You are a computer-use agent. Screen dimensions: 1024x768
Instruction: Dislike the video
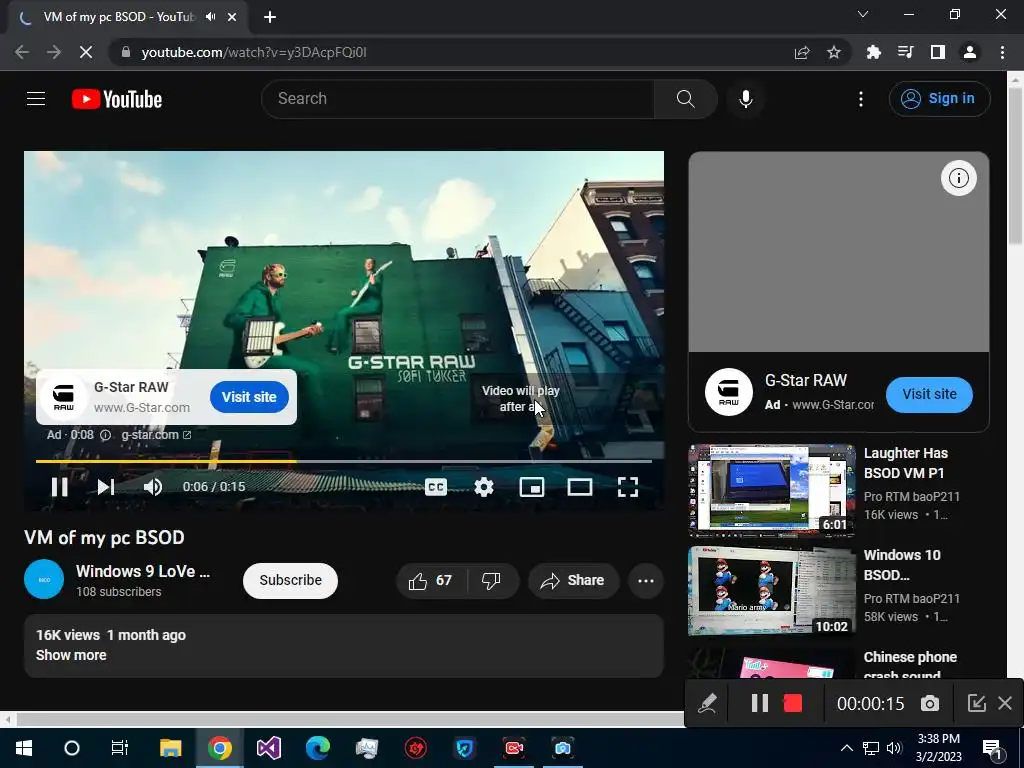[491, 581]
